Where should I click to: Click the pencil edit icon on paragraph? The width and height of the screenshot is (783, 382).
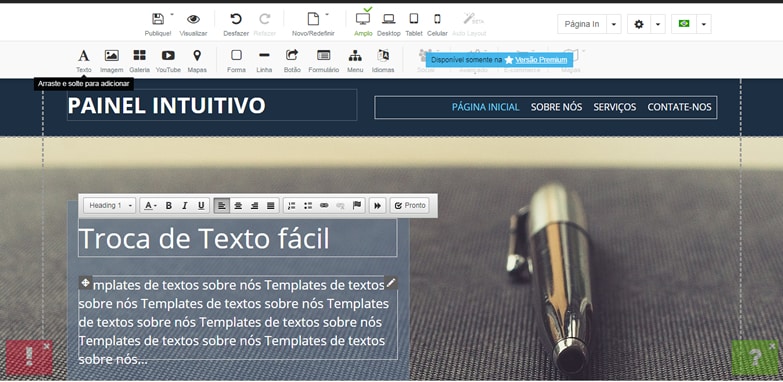coord(391,283)
